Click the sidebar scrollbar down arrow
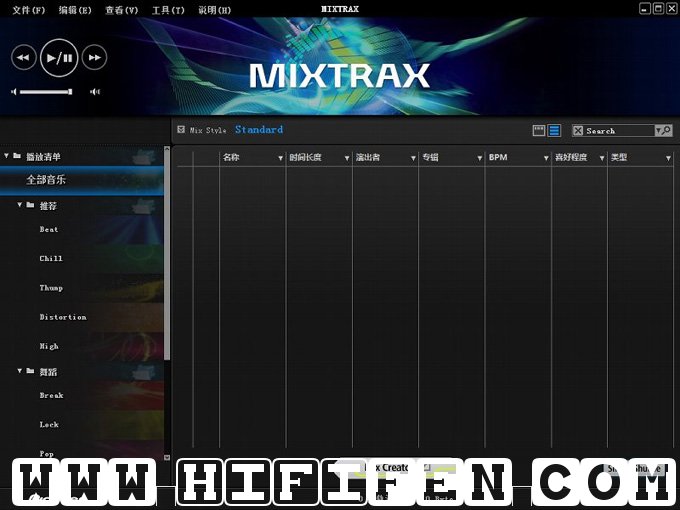The width and height of the screenshot is (680, 510). (167, 457)
